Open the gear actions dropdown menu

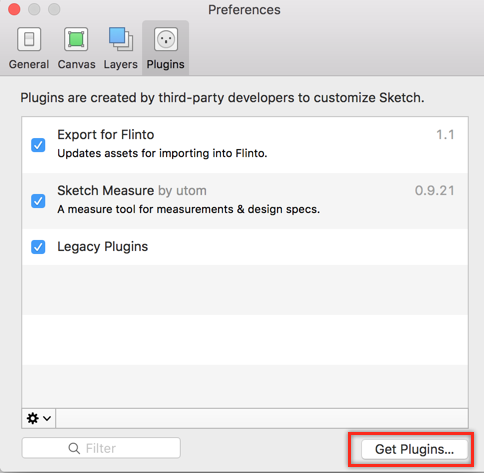[x=39, y=418]
